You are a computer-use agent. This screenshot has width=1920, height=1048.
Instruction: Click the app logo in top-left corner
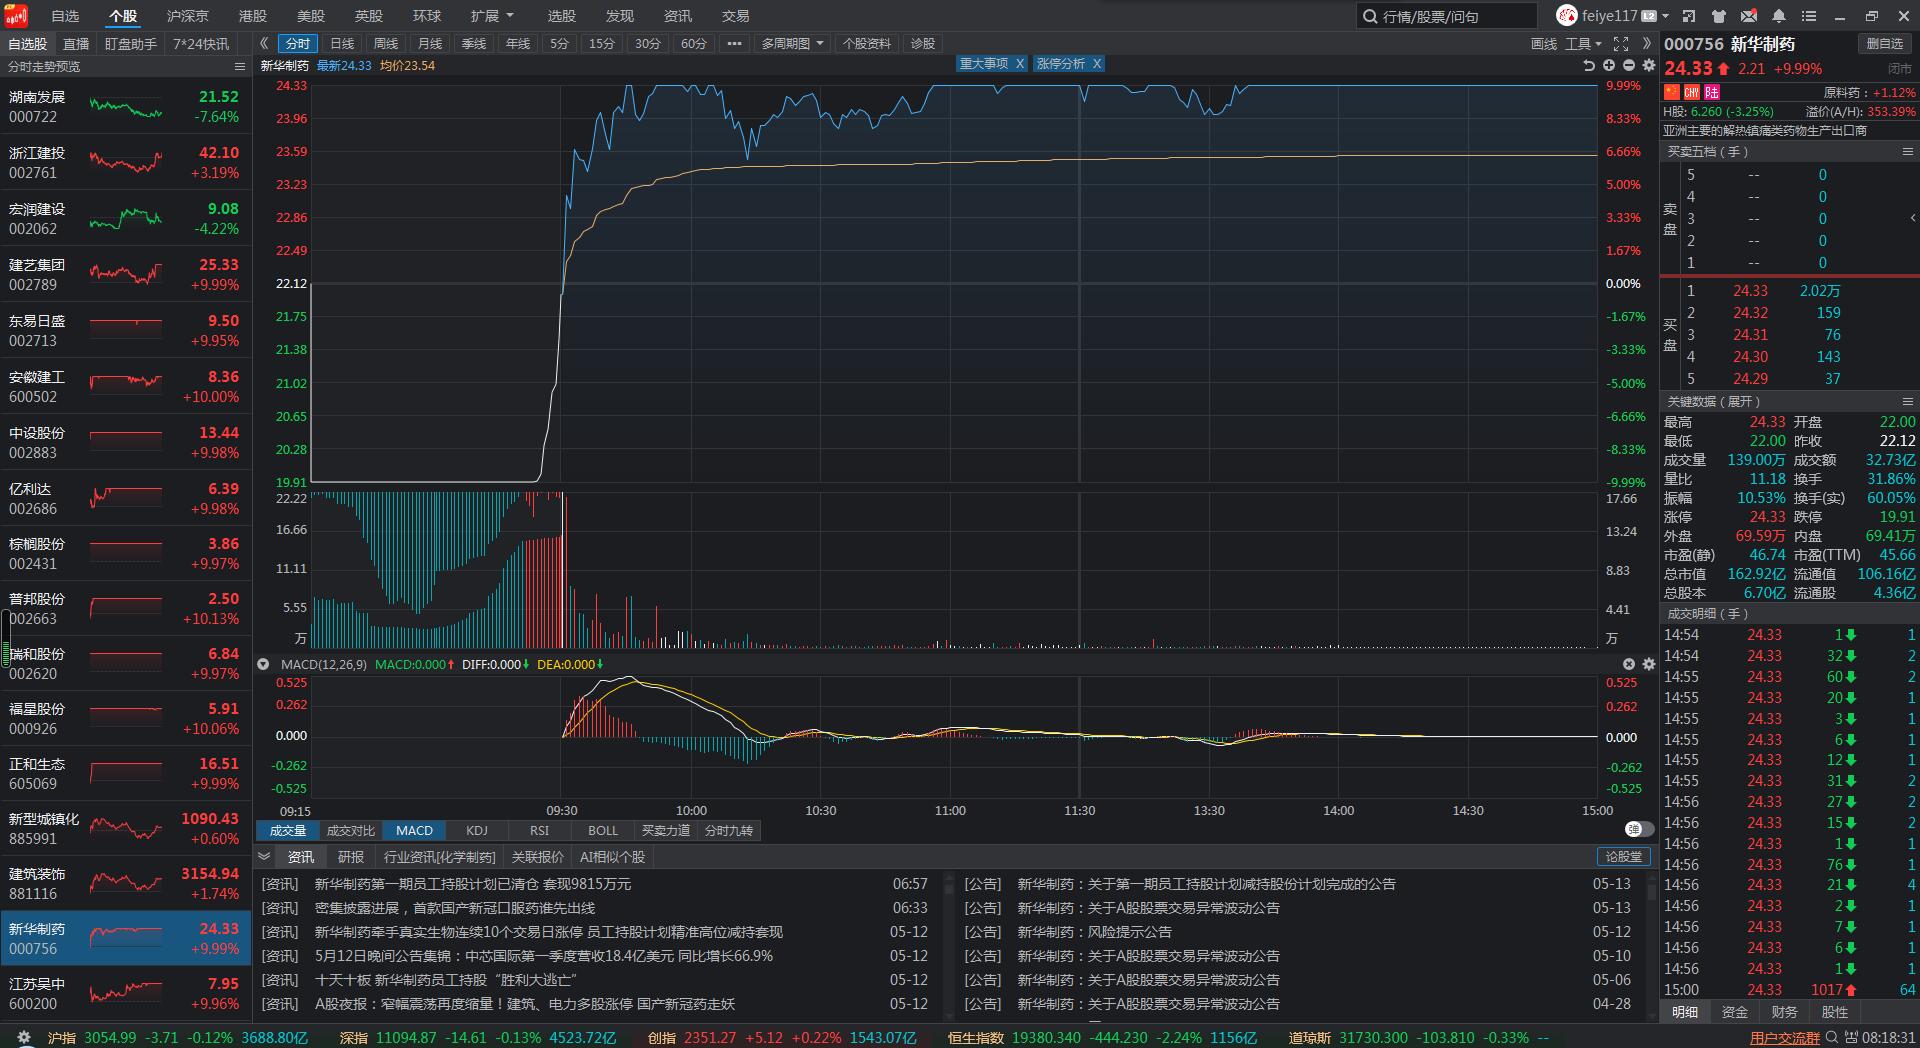point(15,16)
